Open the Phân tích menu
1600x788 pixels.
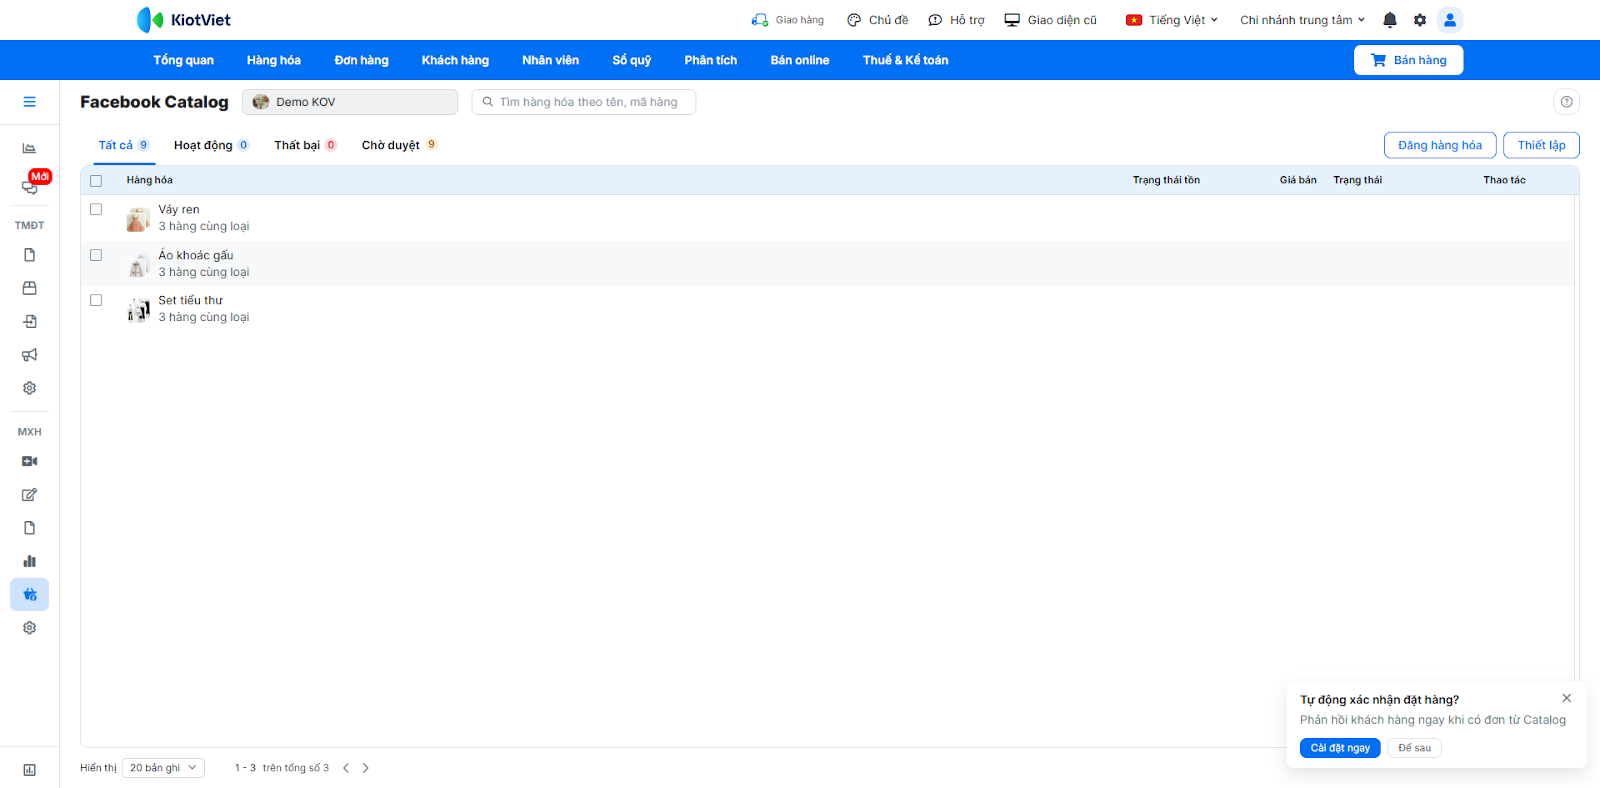[711, 60]
